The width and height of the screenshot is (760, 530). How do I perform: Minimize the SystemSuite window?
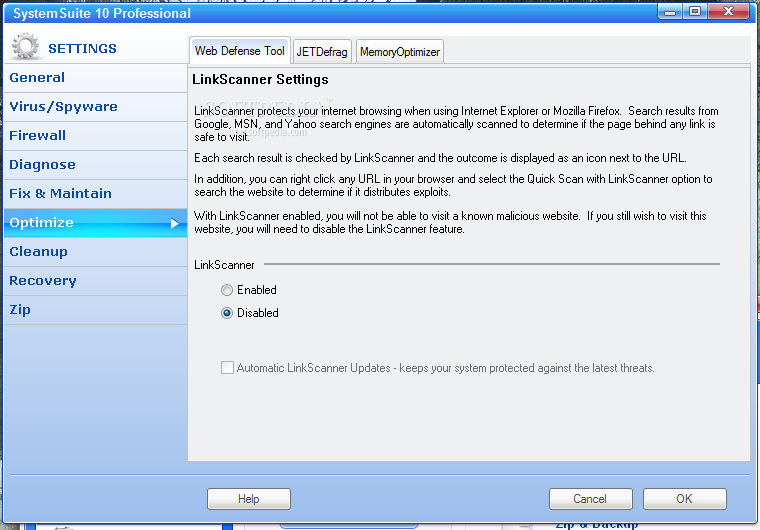670,11
